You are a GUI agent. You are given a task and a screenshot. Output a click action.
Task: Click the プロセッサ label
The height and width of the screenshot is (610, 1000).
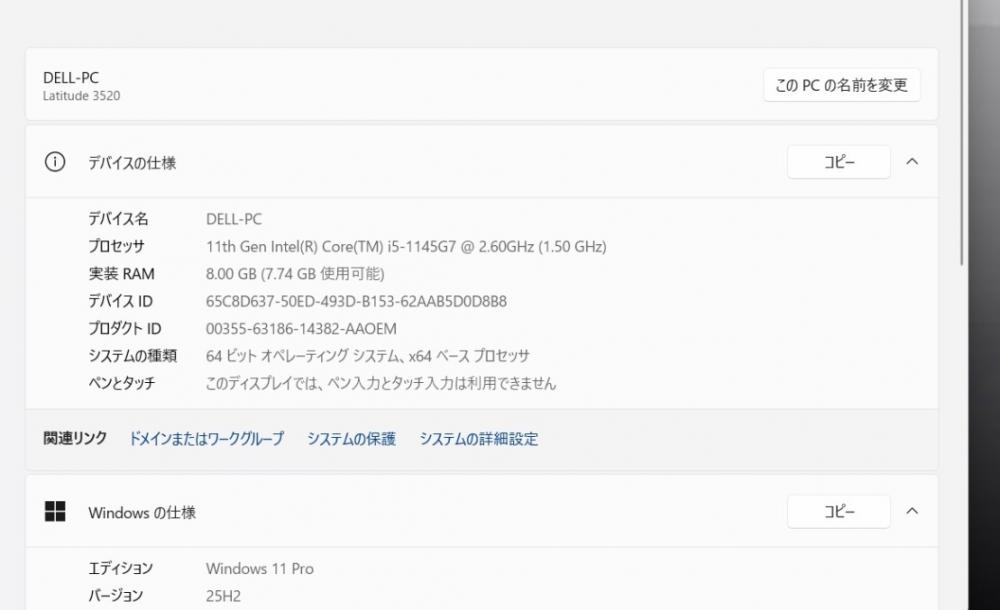tap(116, 246)
